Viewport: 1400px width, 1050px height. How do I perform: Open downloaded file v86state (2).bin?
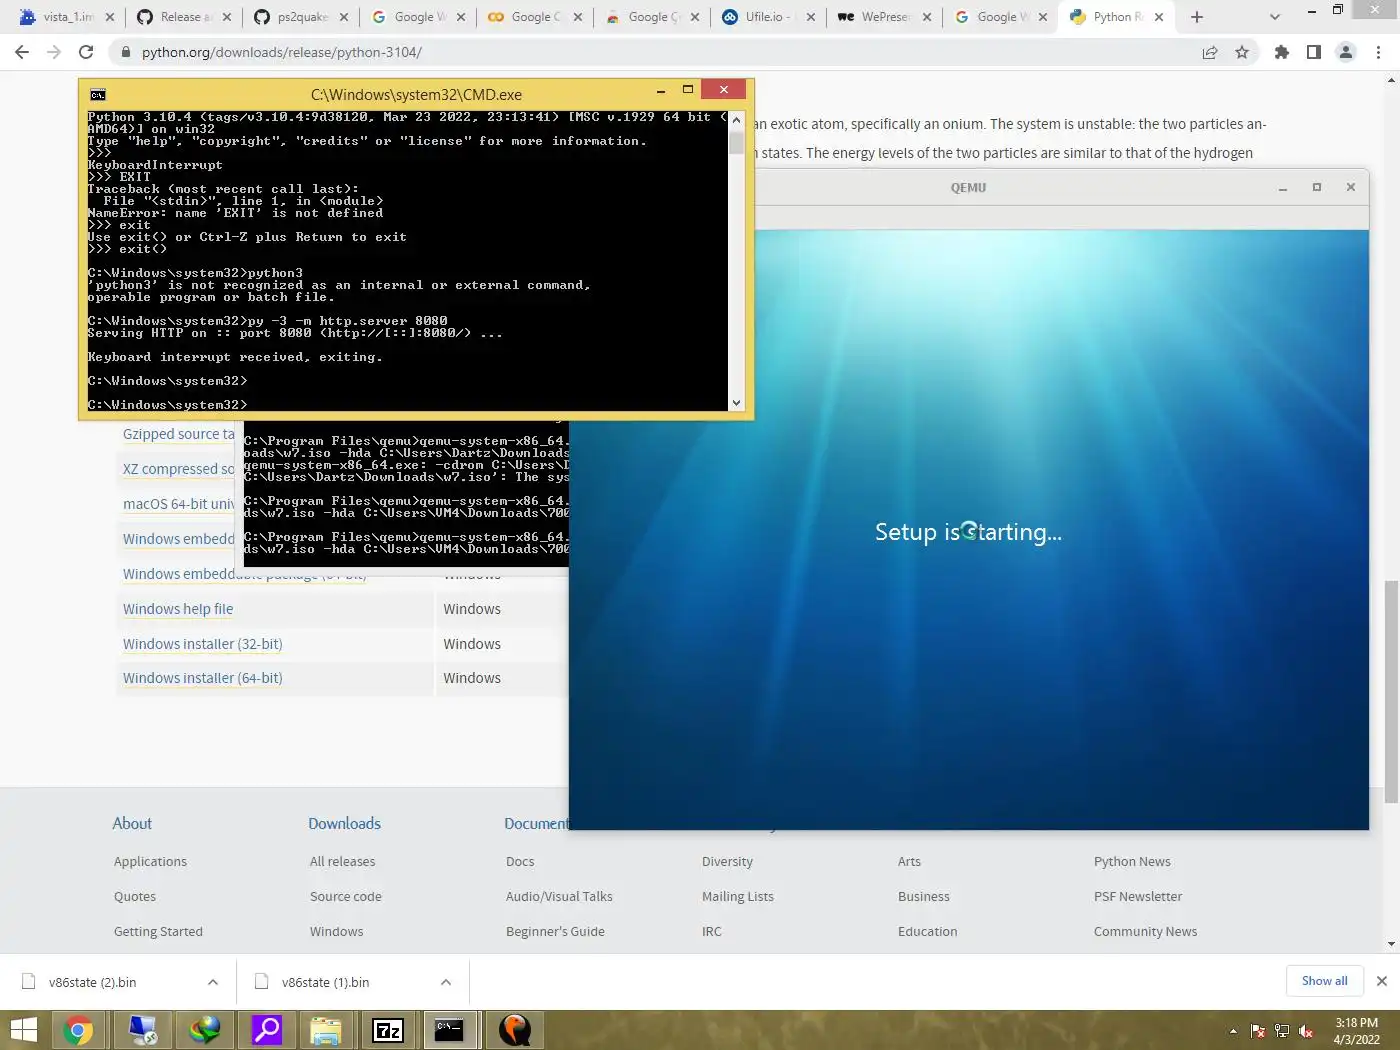tap(92, 982)
